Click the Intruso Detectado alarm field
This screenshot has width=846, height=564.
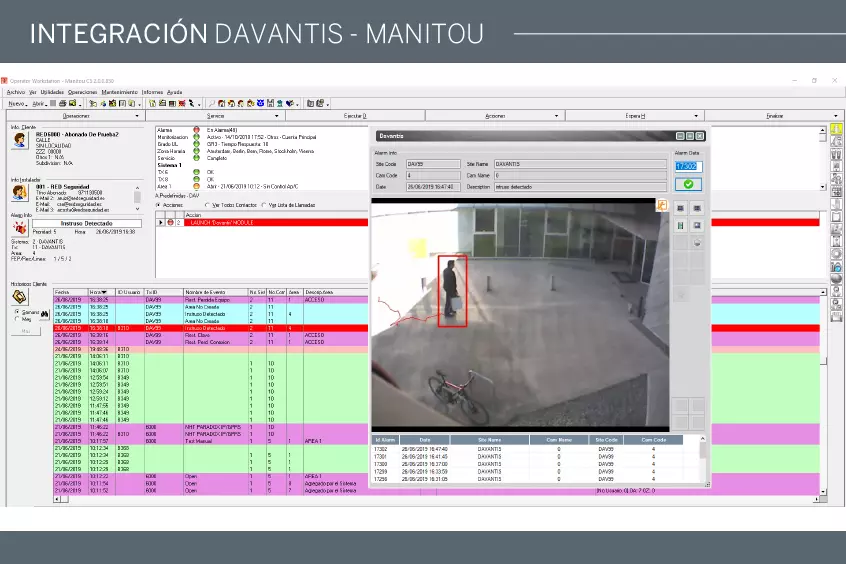(87, 223)
